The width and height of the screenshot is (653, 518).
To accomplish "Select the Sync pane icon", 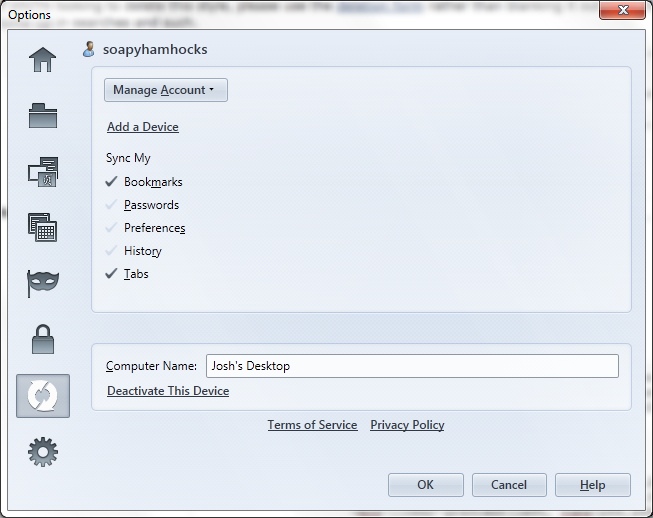I will pyautogui.click(x=43, y=396).
